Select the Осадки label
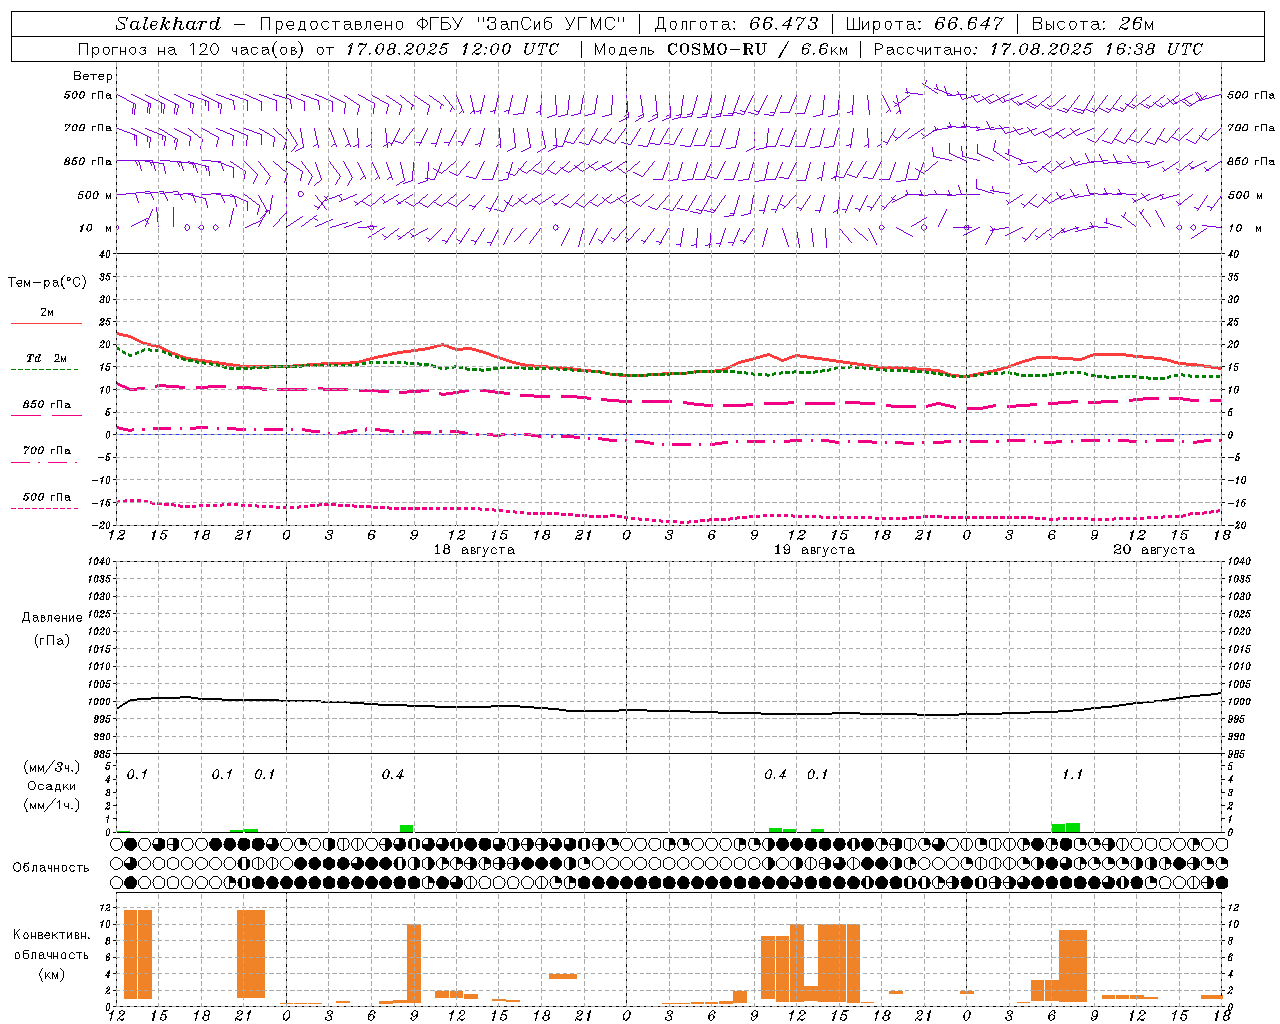Screen dimensions: 1280x1024 [x=52, y=786]
